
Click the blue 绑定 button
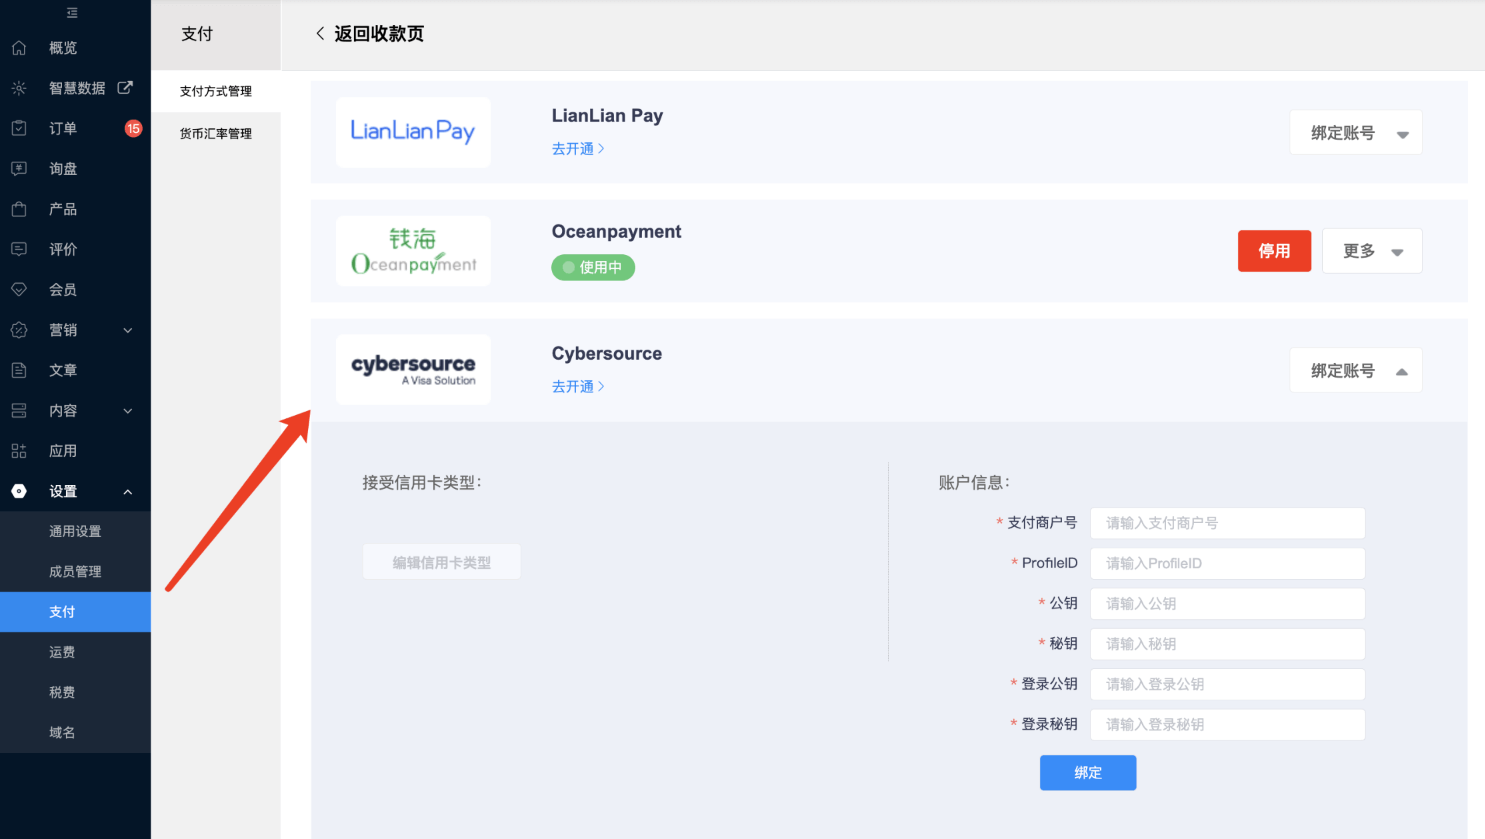pyautogui.click(x=1088, y=773)
